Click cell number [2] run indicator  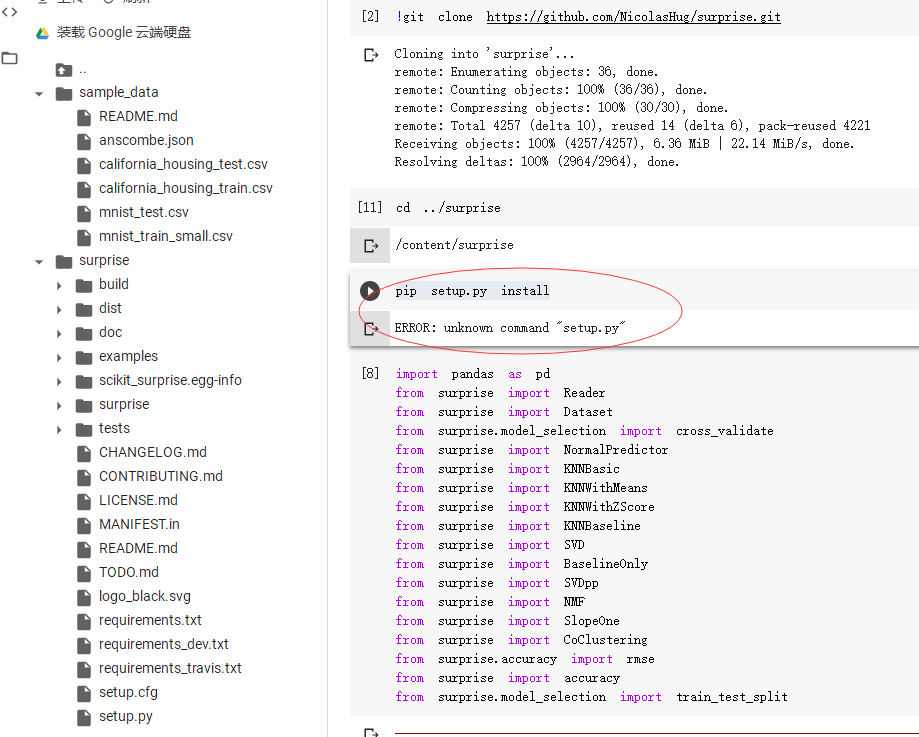point(370,16)
